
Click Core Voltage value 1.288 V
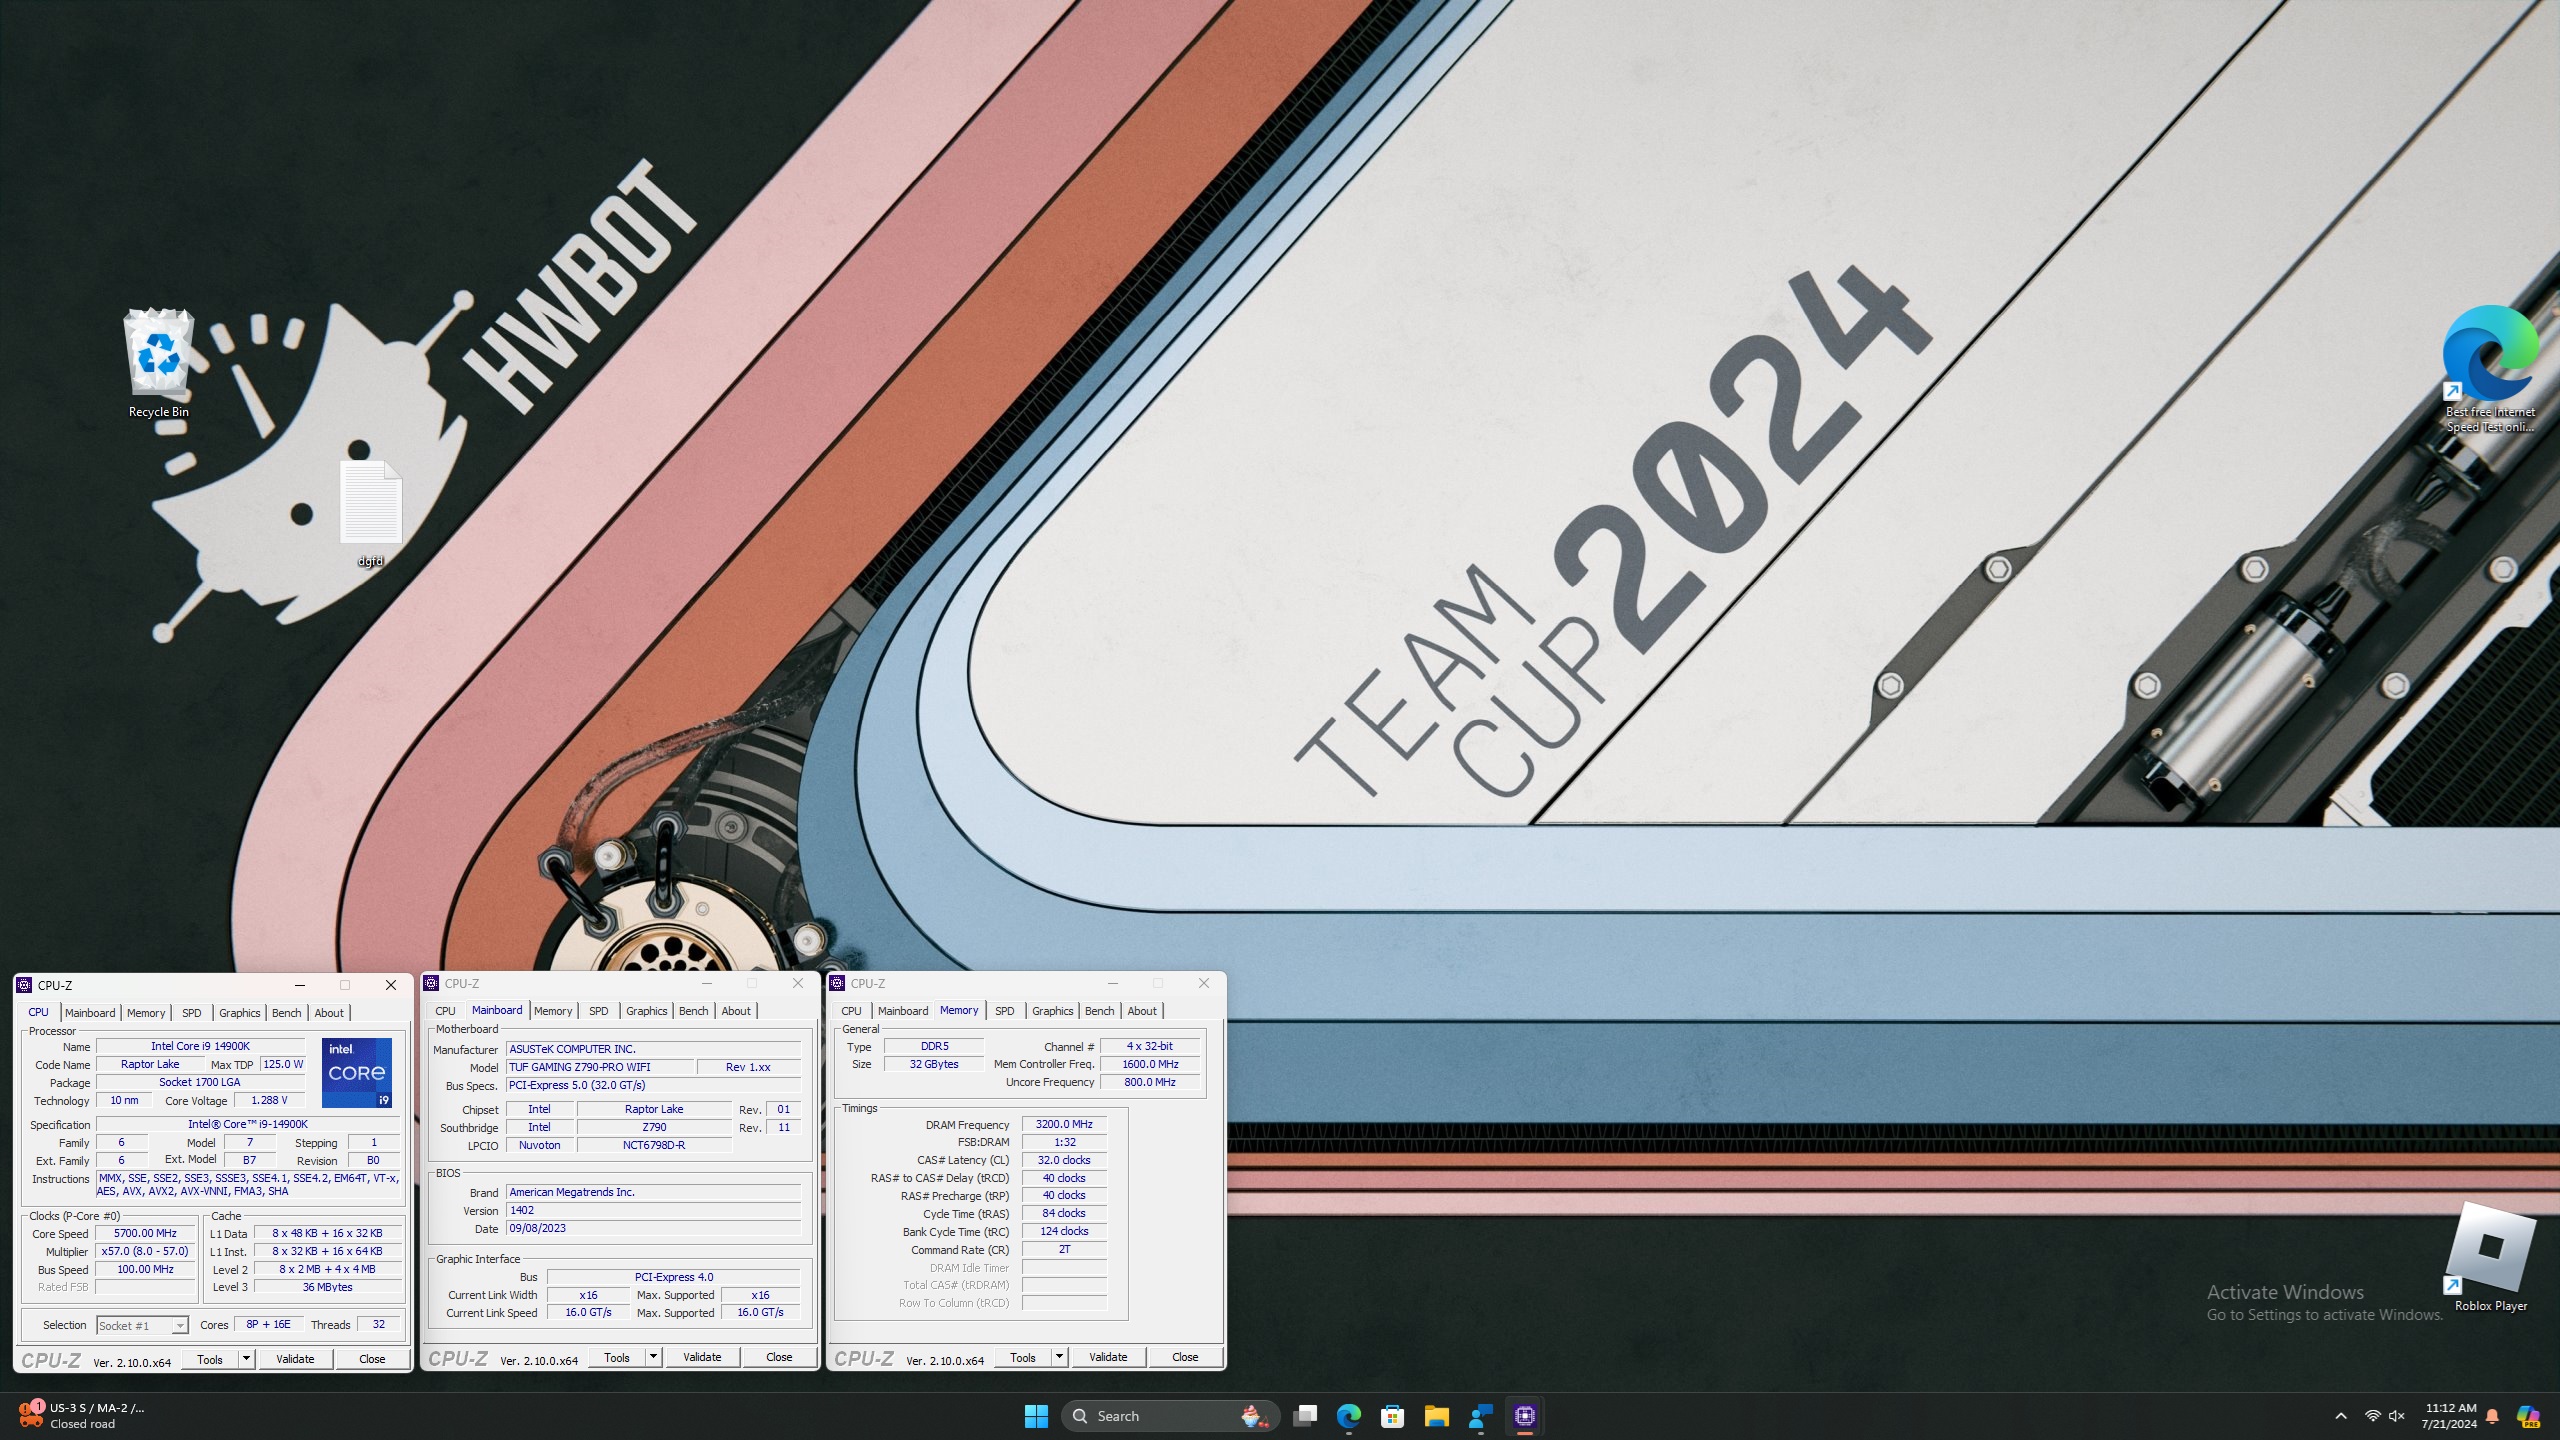[269, 1100]
